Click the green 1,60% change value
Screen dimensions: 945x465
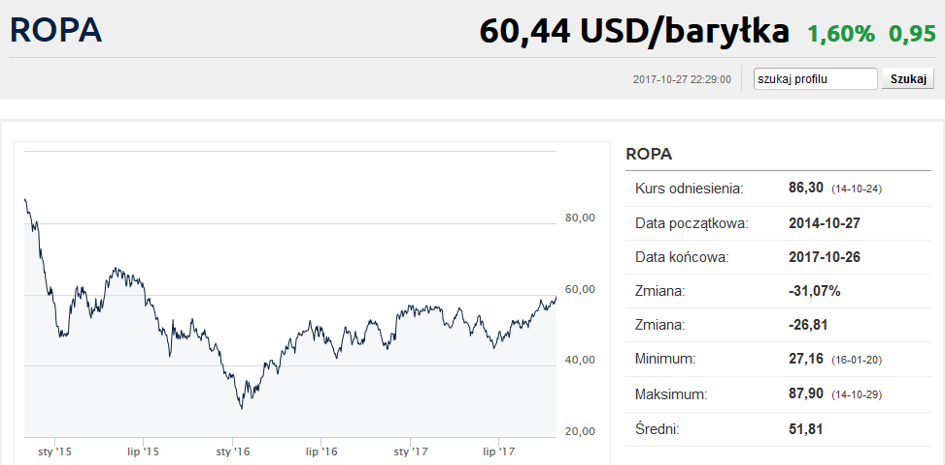tap(841, 34)
